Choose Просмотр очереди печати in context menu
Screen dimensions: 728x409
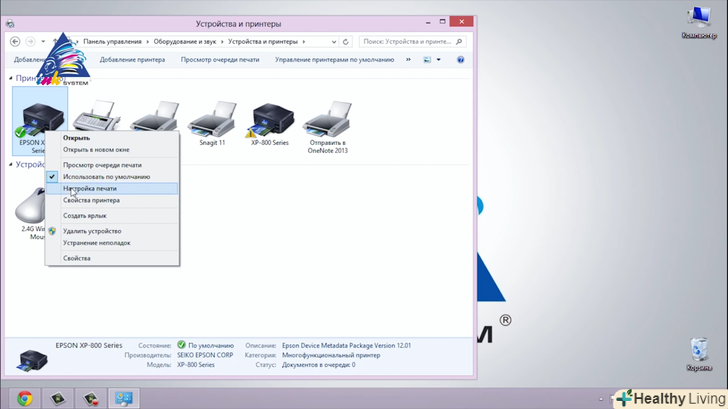(x=111, y=165)
